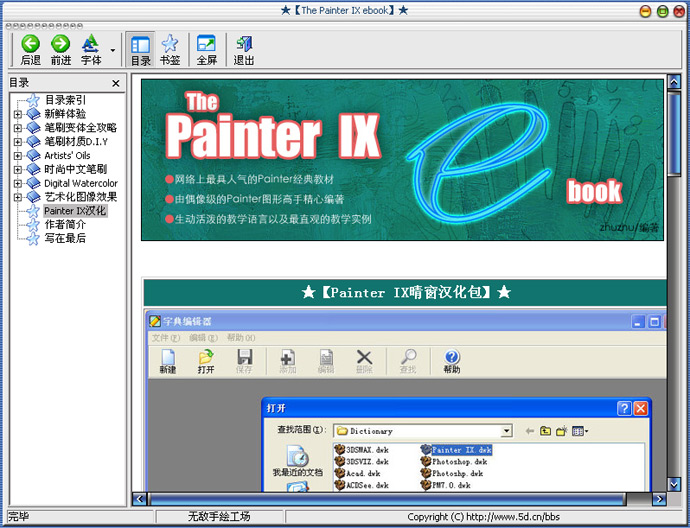Image resolution: width=690 pixels, height=528 pixels.
Task: Click 新建 in the 字典编辑器 toolbar
Action: (x=168, y=362)
